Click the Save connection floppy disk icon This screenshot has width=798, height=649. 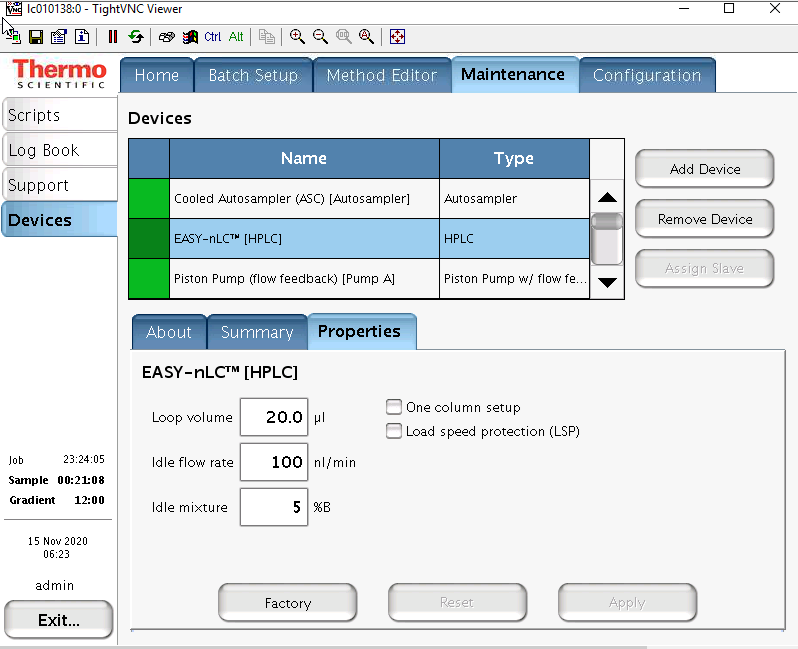click(36, 37)
